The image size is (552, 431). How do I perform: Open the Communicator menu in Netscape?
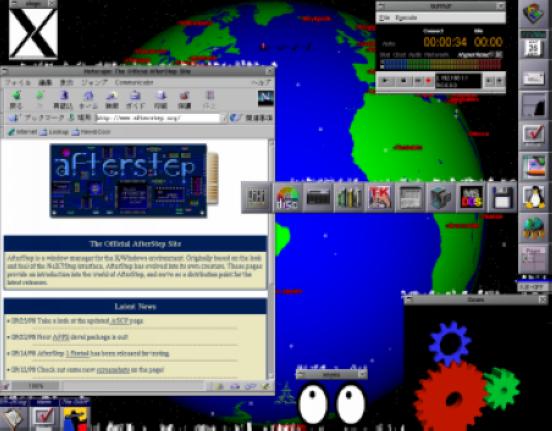[134, 83]
